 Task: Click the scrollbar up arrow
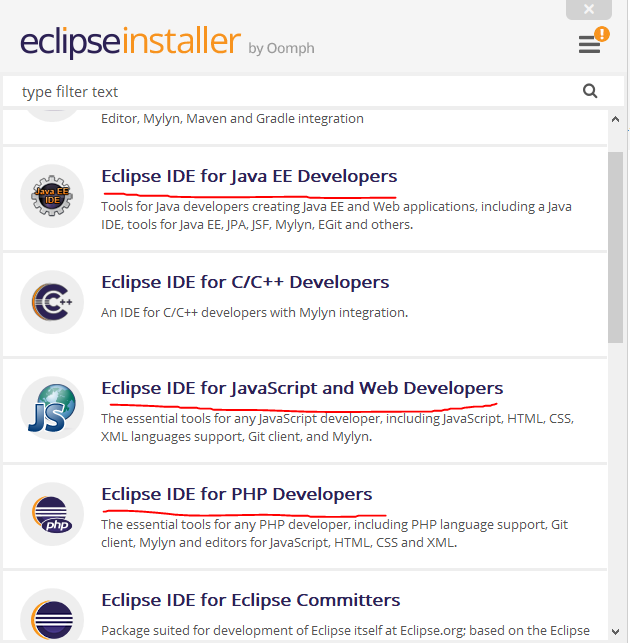pyautogui.click(x=615, y=119)
